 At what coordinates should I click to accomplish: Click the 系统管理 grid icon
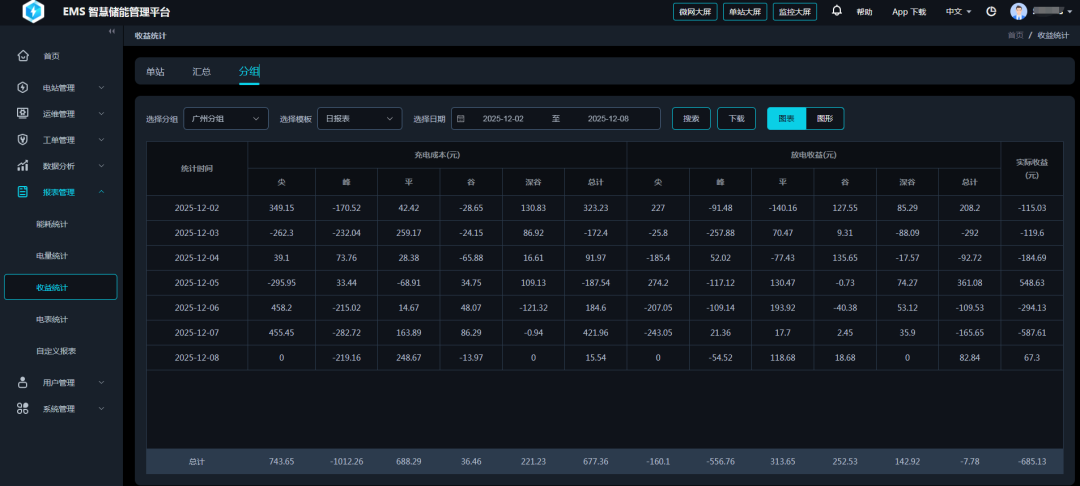(x=23, y=408)
